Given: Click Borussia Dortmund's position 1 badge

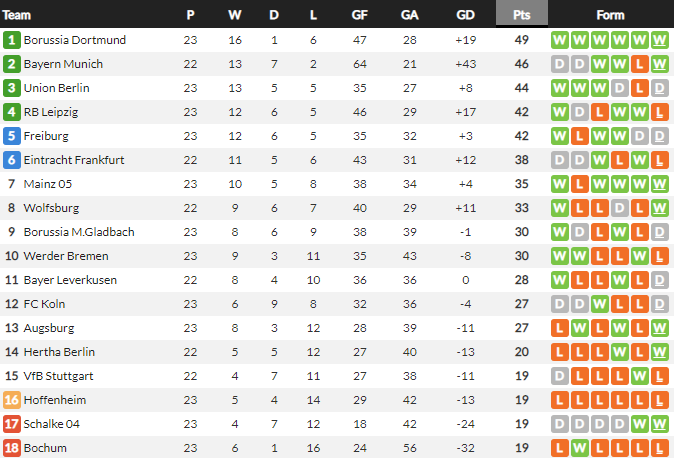Looking at the screenshot, I should (12, 40).
